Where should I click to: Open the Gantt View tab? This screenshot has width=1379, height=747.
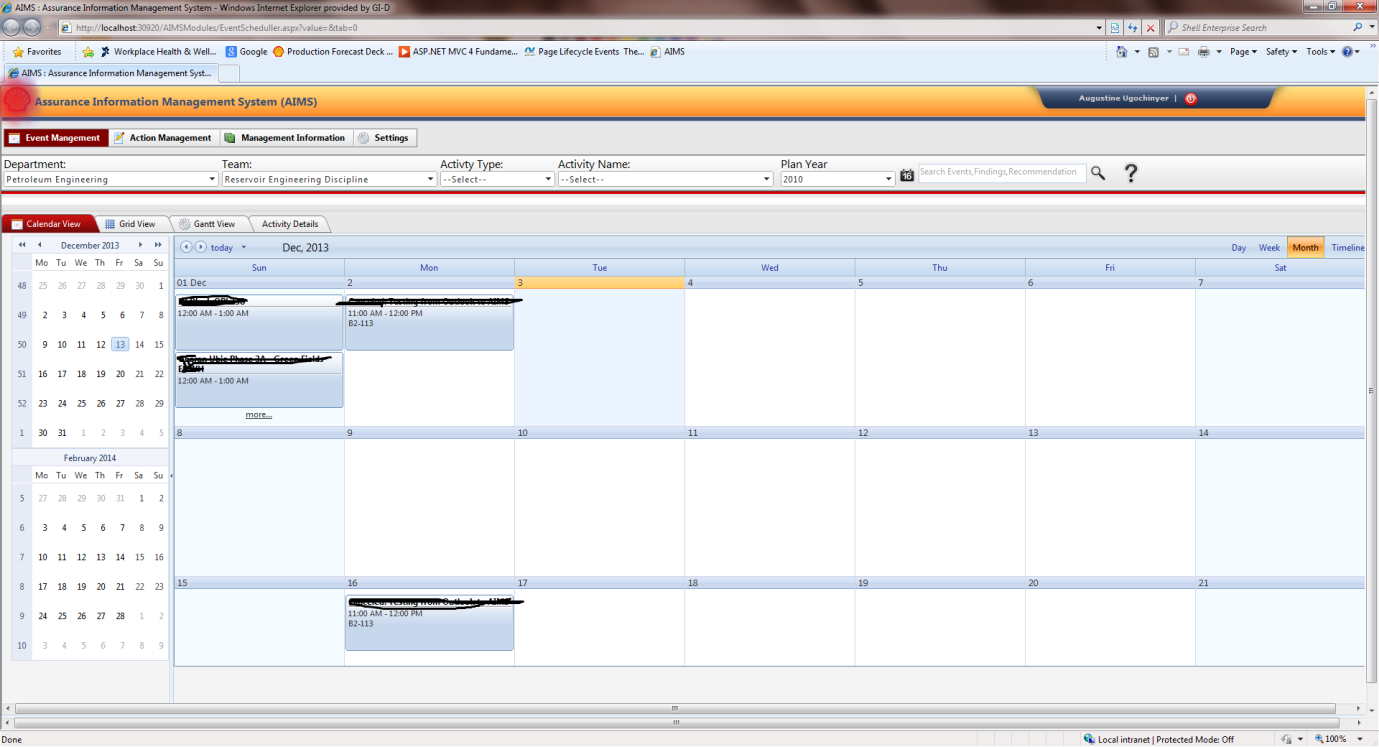pos(207,224)
